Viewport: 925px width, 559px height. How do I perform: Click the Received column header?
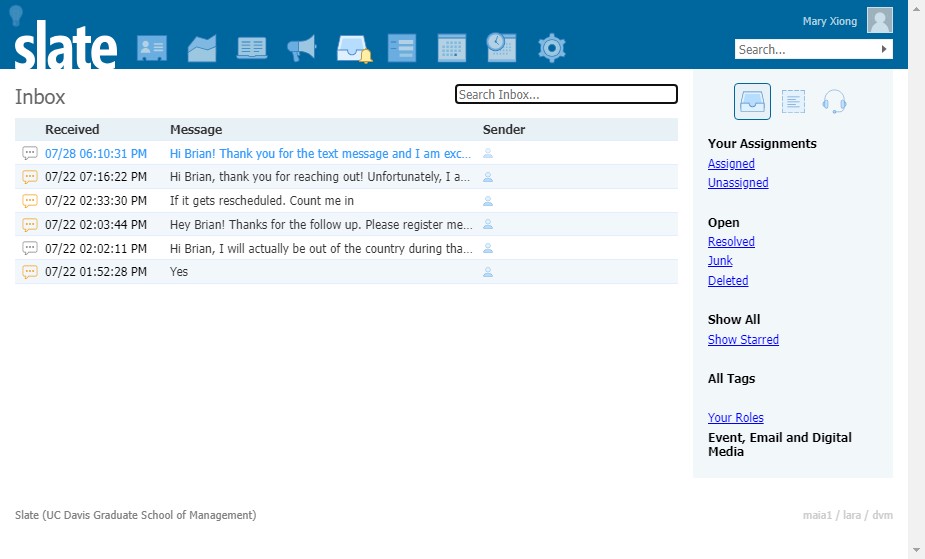coord(72,130)
